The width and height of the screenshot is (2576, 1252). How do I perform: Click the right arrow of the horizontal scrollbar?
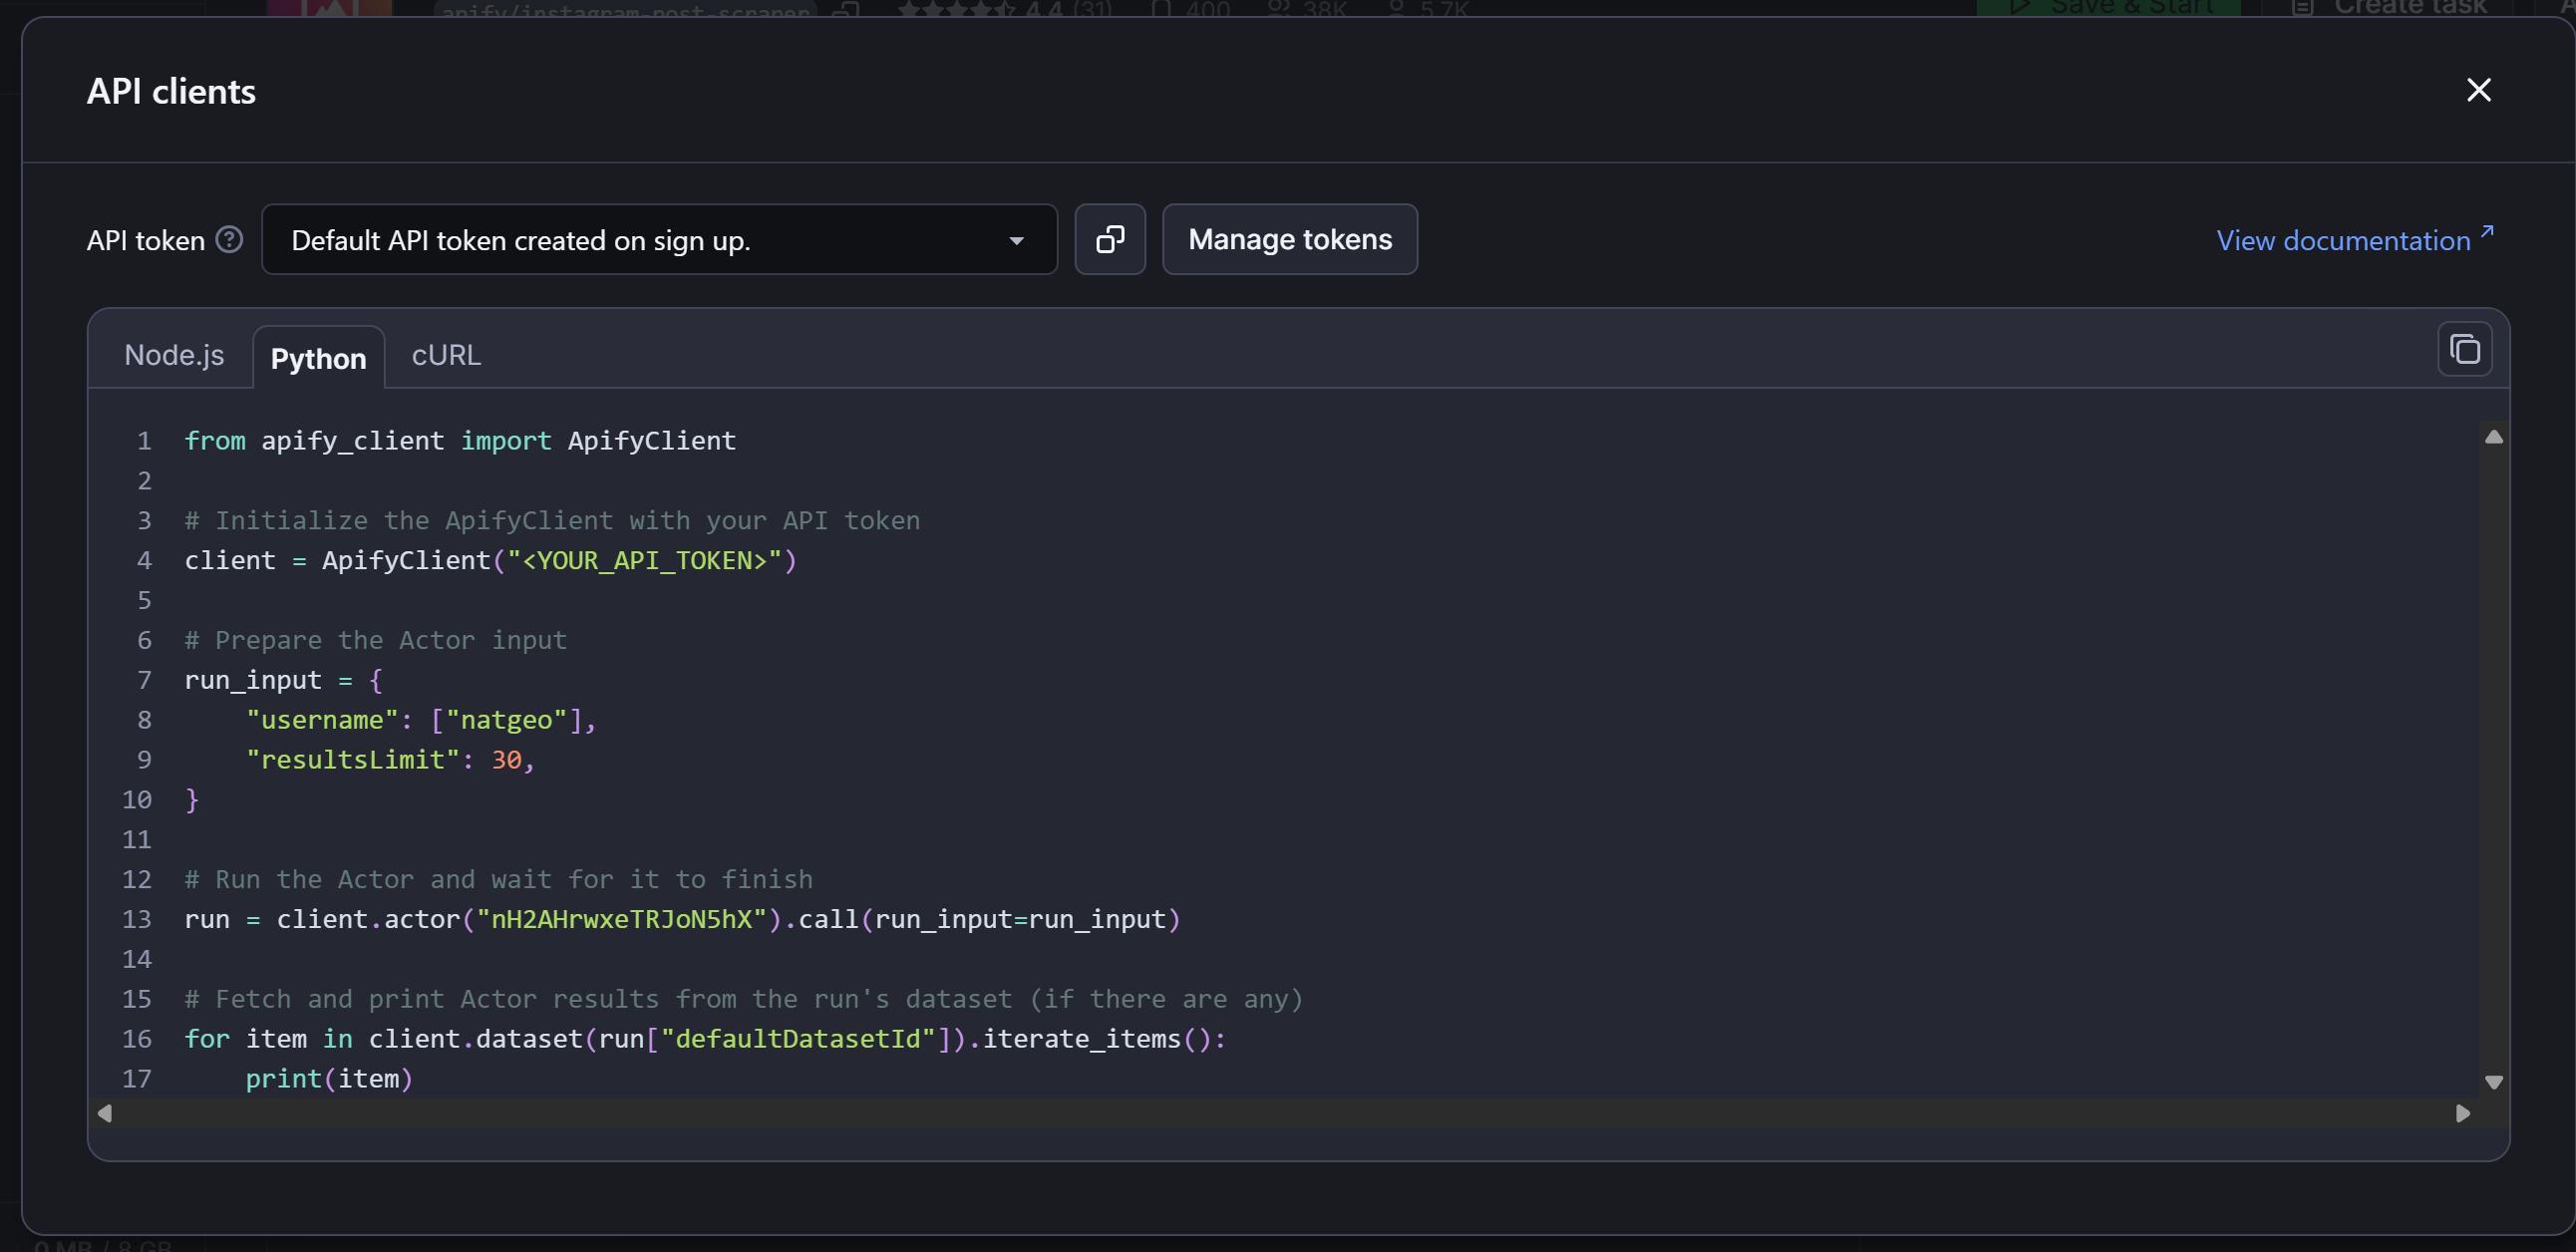coord(2464,1113)
